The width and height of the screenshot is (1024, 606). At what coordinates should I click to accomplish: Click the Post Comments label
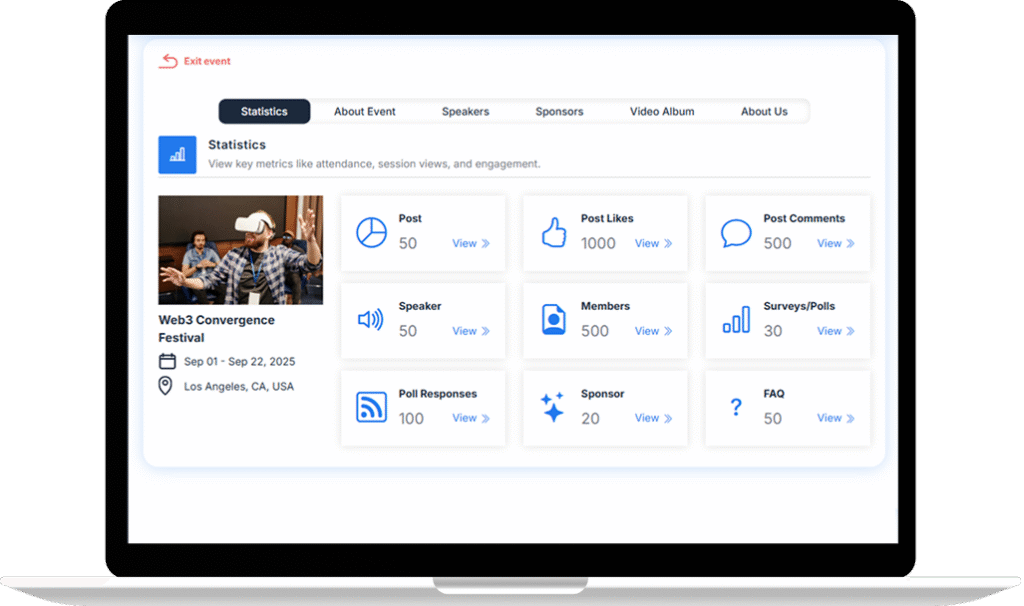tap(804, 219)
